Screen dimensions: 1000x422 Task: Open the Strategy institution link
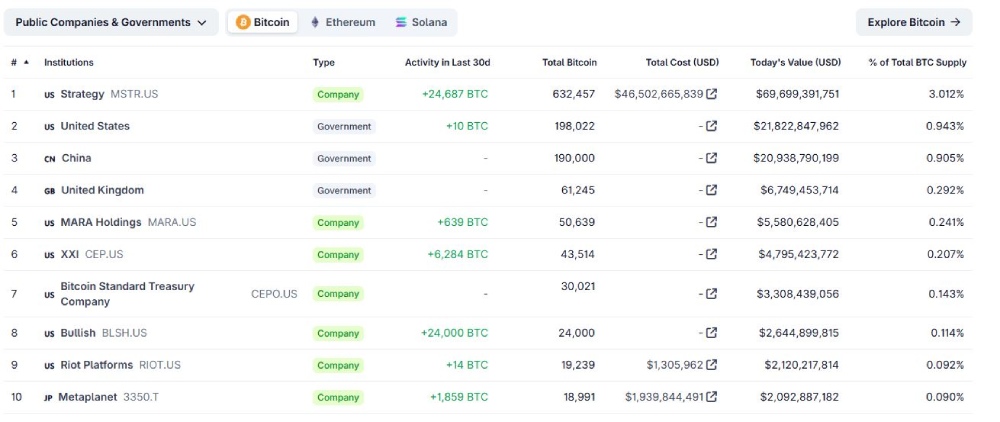[x=82, y=94]
